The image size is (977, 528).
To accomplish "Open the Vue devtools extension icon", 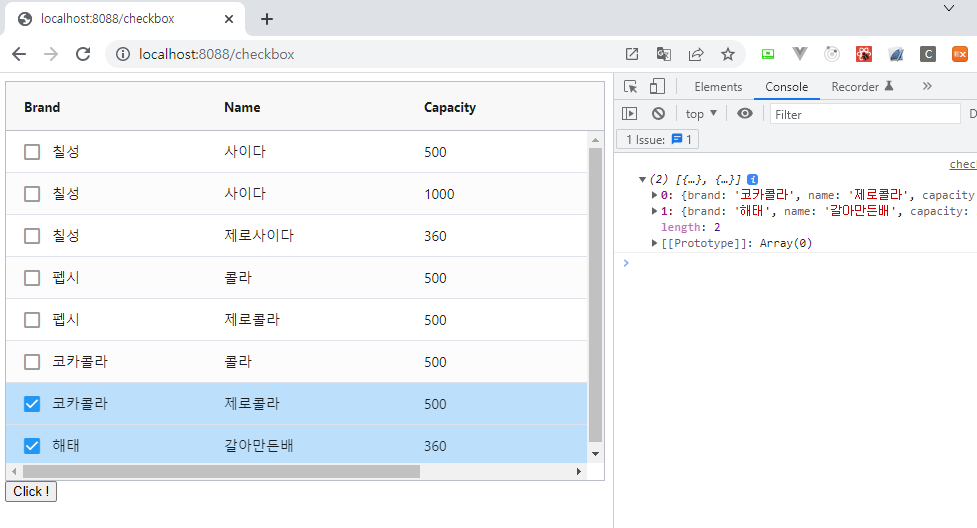I will (x=799, y=54).
